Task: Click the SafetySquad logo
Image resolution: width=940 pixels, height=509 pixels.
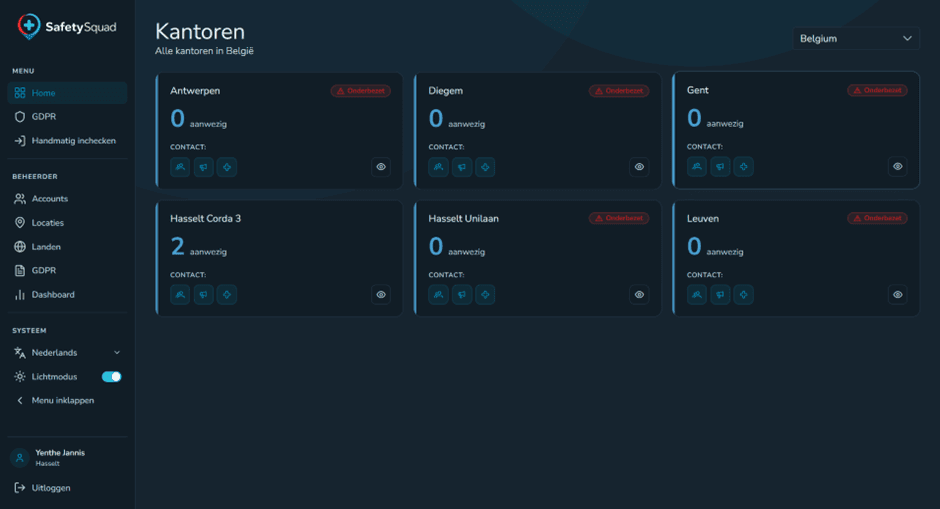Action: coord(67,27)
